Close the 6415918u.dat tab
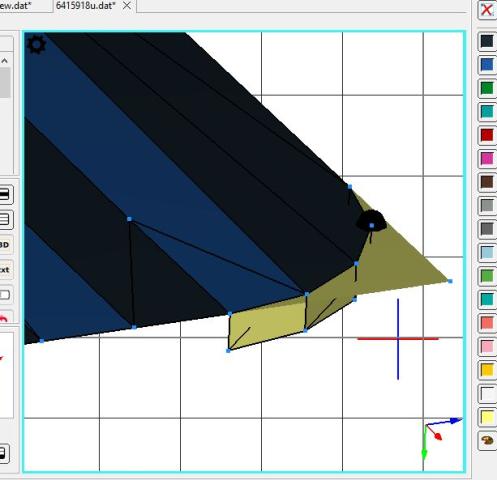This screenshot has height=480, width=497. [127, 6]
